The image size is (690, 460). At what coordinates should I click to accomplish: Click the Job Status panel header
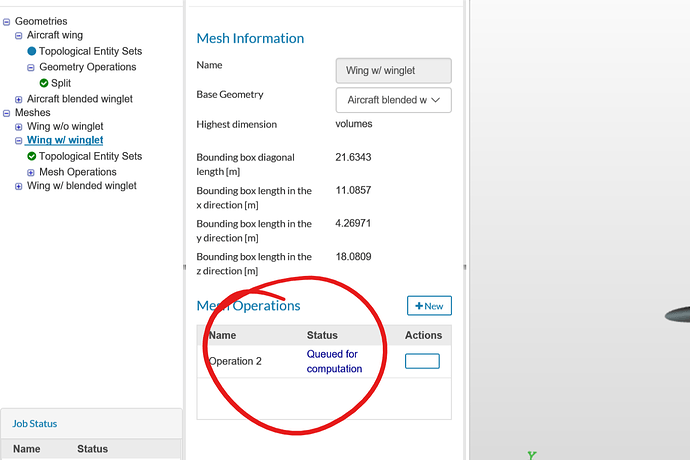pos(35,423)
